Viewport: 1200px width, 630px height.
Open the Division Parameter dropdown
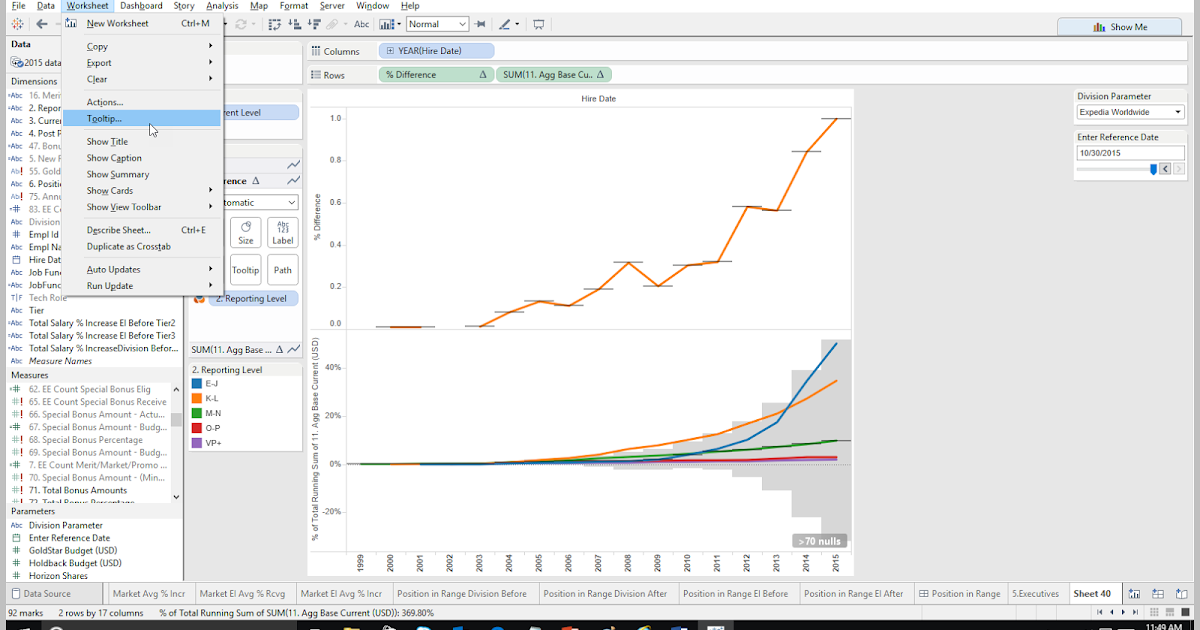[1177, 112]
